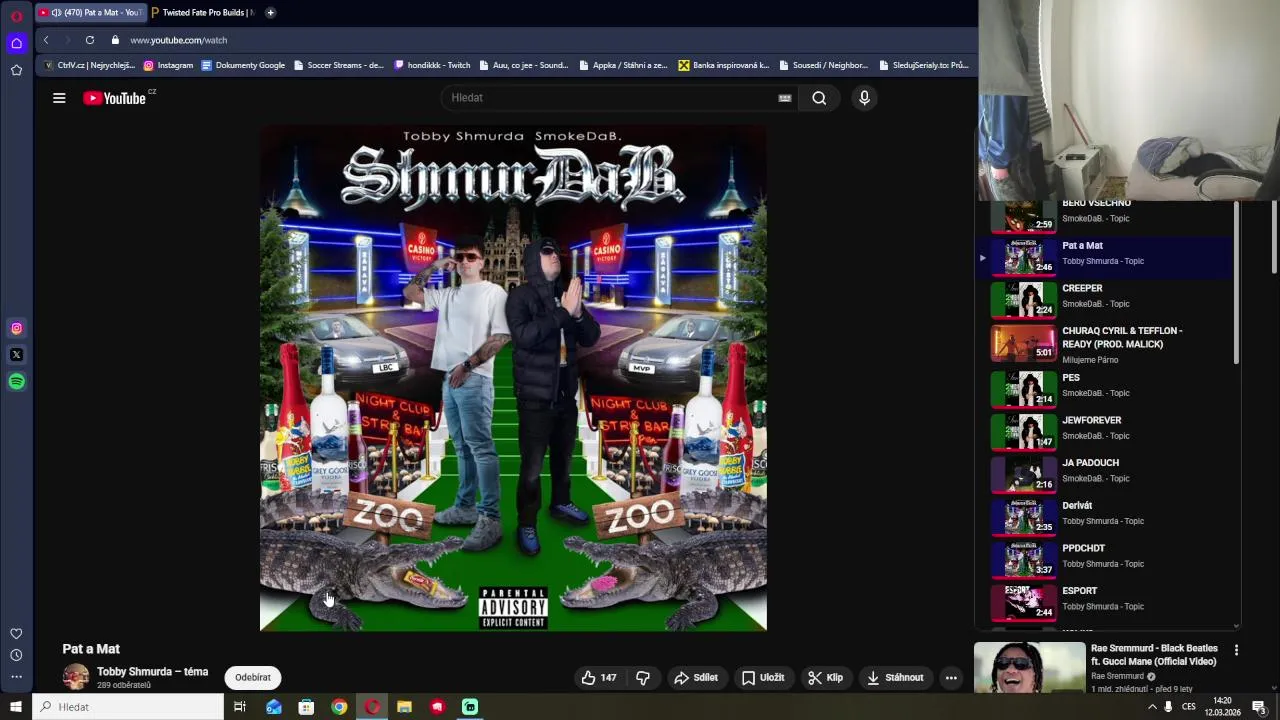Open Rae Sremmurd Black Beatles recommended video
The height and width of the screenshot is (720, 1280).
tap(1154, 655)
